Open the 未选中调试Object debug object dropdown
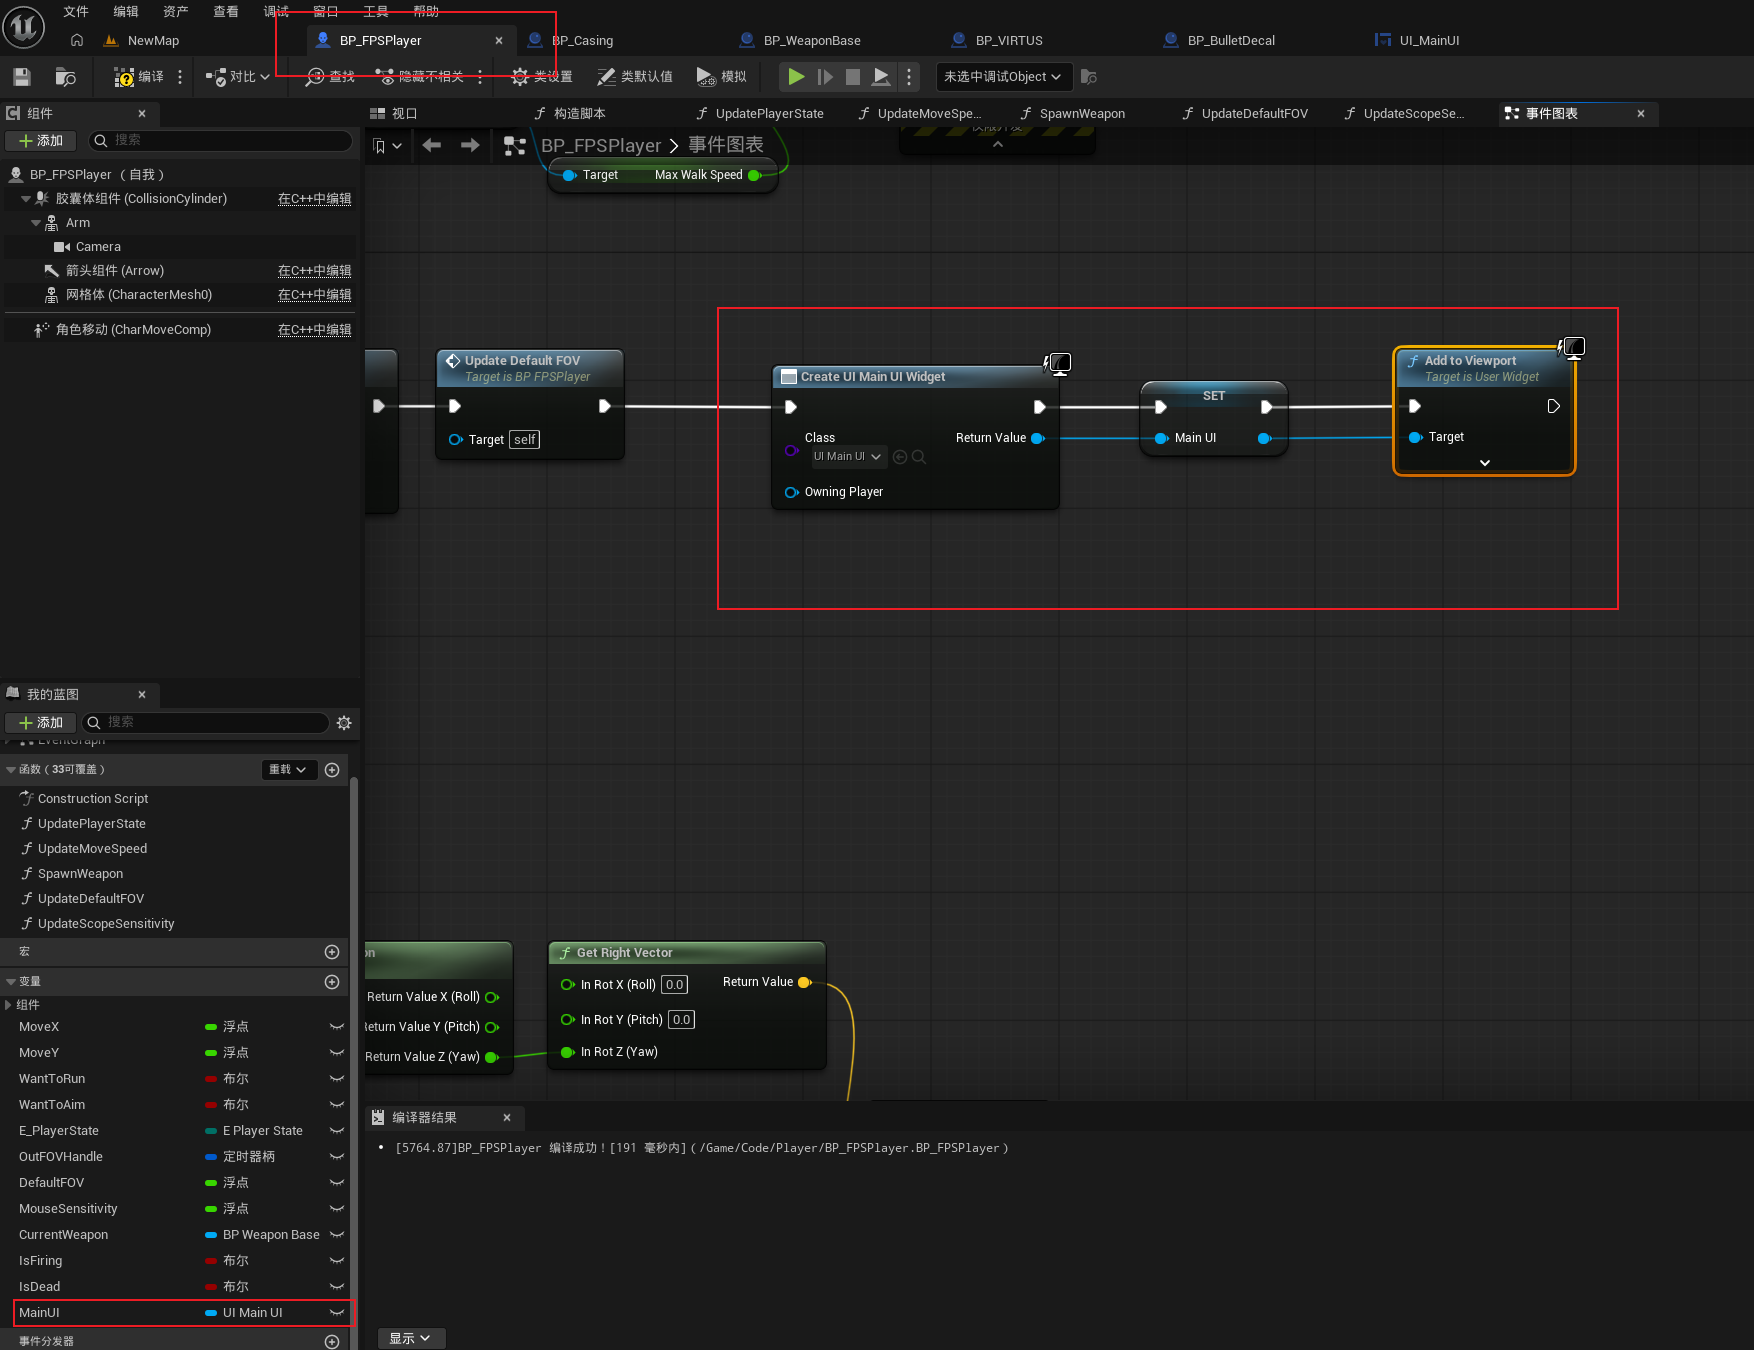Image resolution: width=1754 pixels, height=1350 pixels. (x=1003, y=77)
